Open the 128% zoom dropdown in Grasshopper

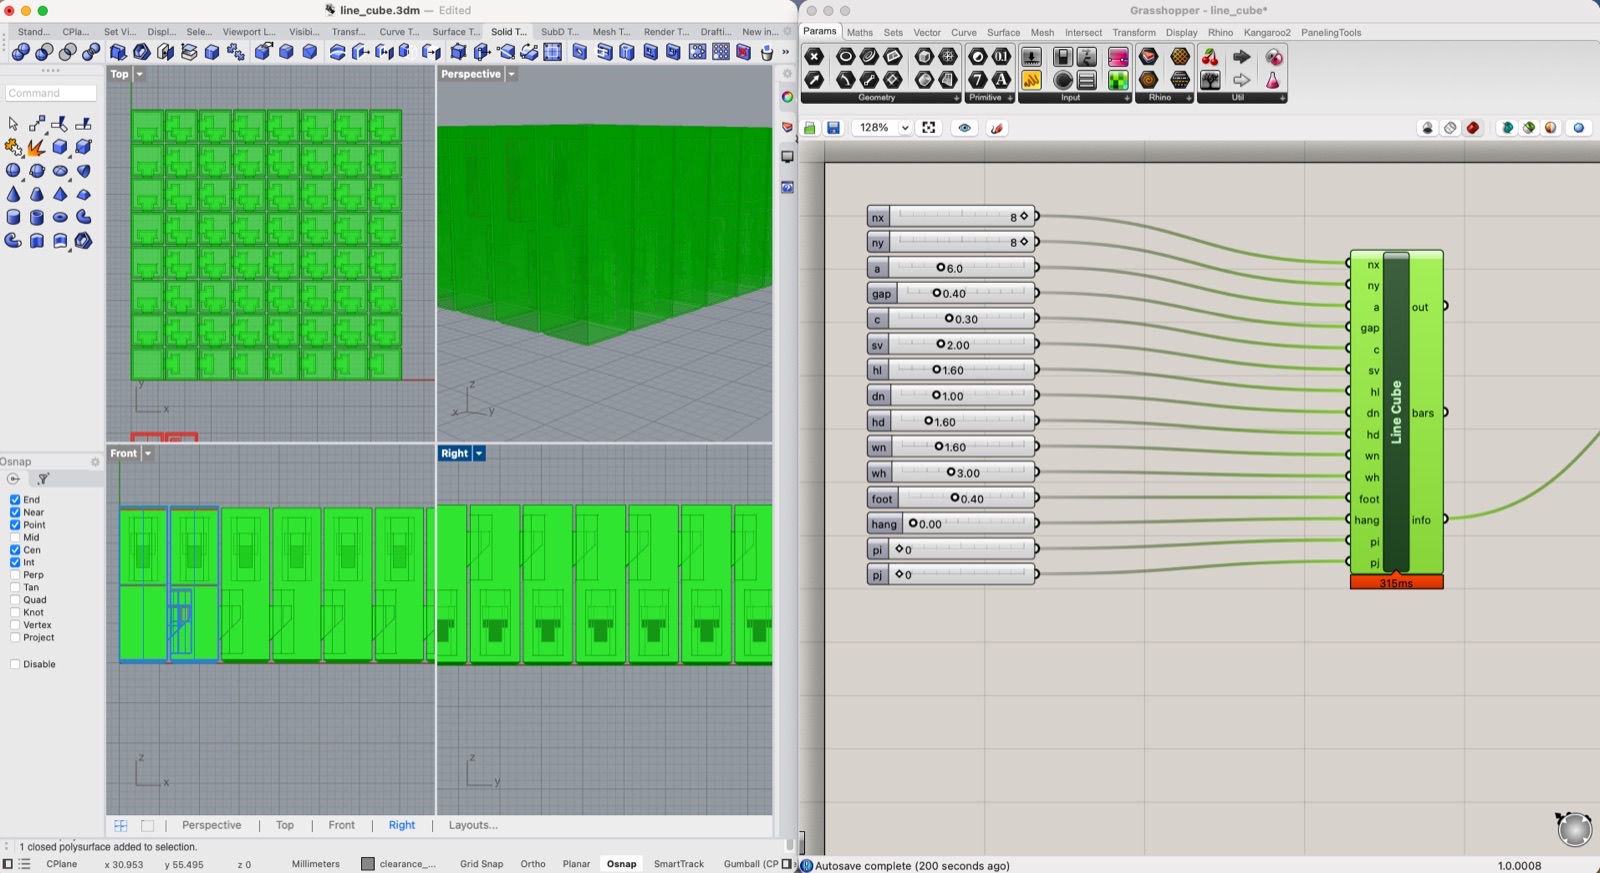[904, 128]
